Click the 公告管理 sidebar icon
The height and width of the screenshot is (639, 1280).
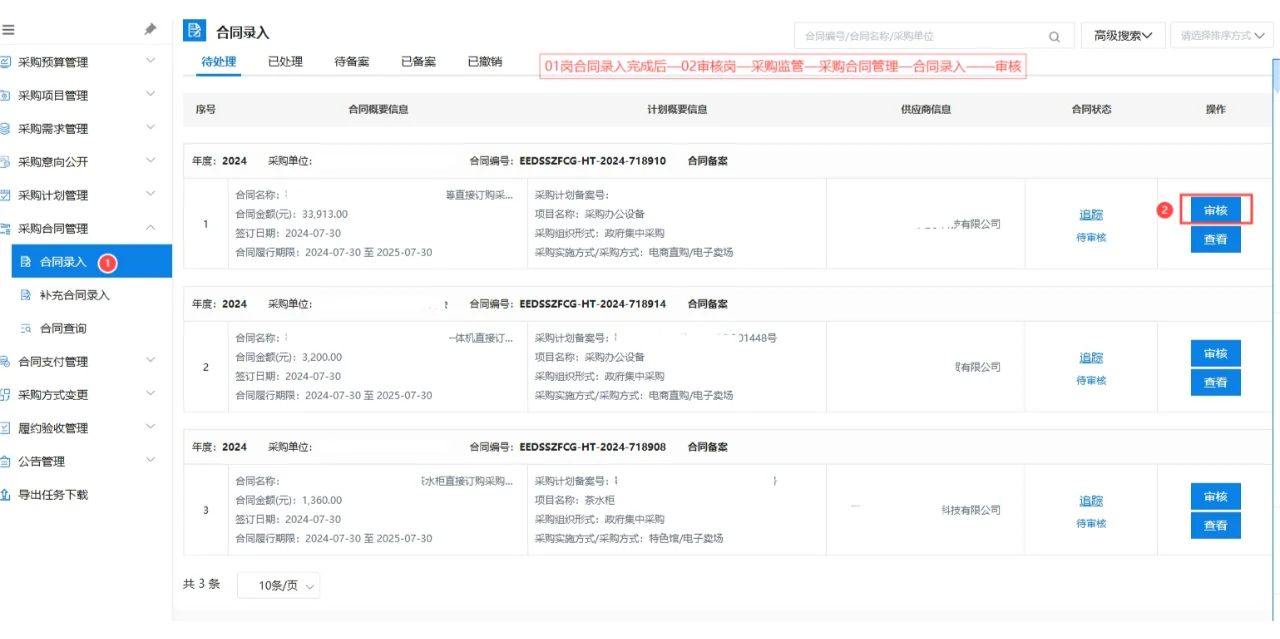point(6,461)
